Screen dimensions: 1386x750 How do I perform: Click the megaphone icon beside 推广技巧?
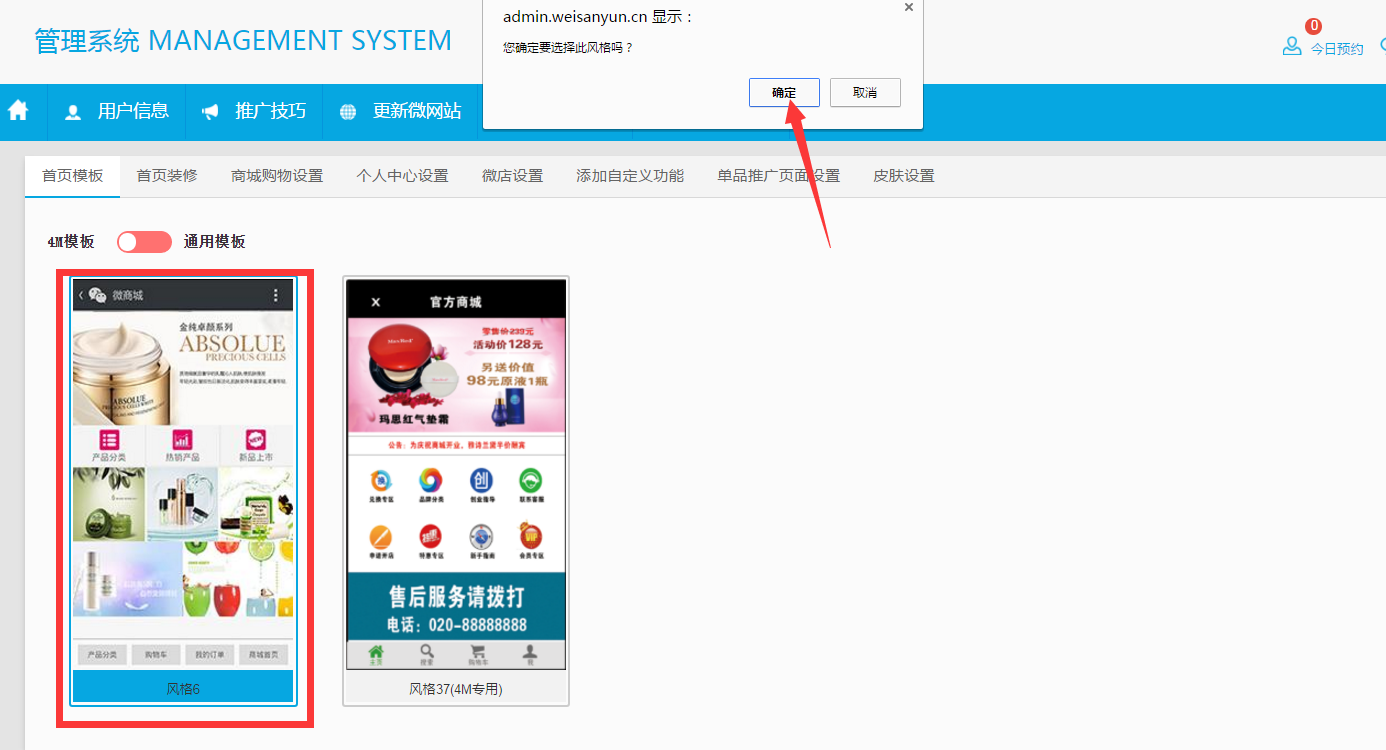[210, 112]
